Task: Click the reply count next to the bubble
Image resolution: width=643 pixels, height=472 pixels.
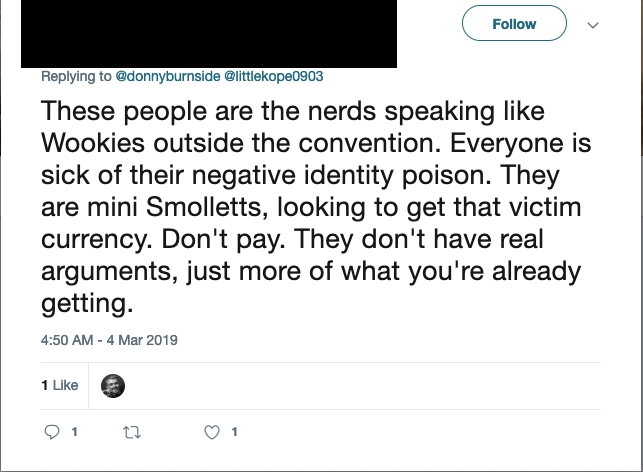Action: pos(74,432)
